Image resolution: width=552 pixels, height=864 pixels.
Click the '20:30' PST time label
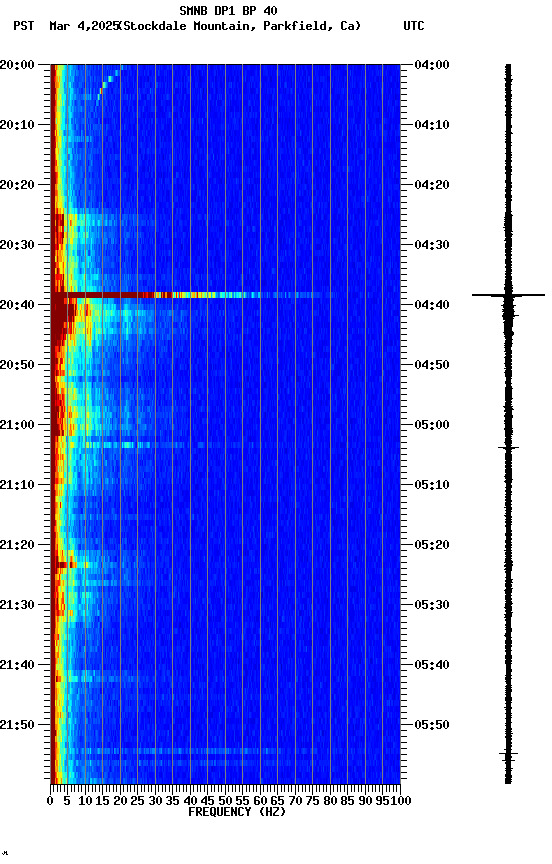click(17, 245)
